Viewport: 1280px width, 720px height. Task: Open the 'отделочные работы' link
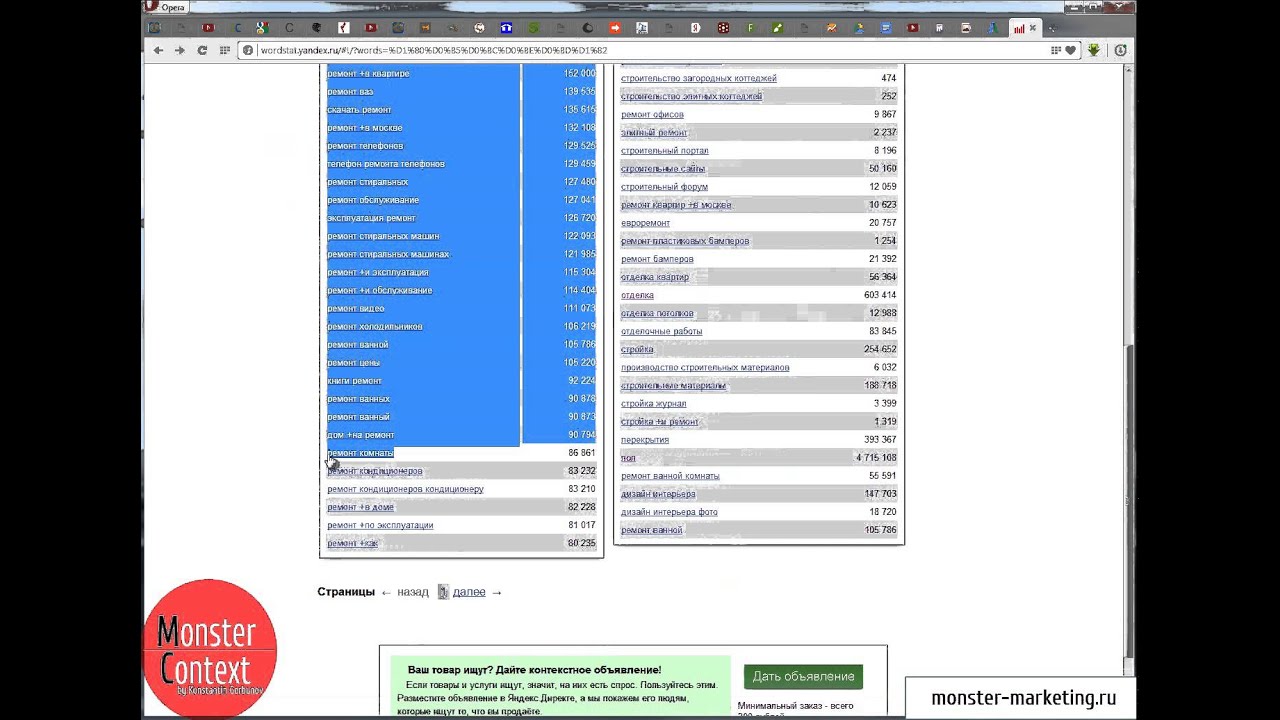[661, 331]
